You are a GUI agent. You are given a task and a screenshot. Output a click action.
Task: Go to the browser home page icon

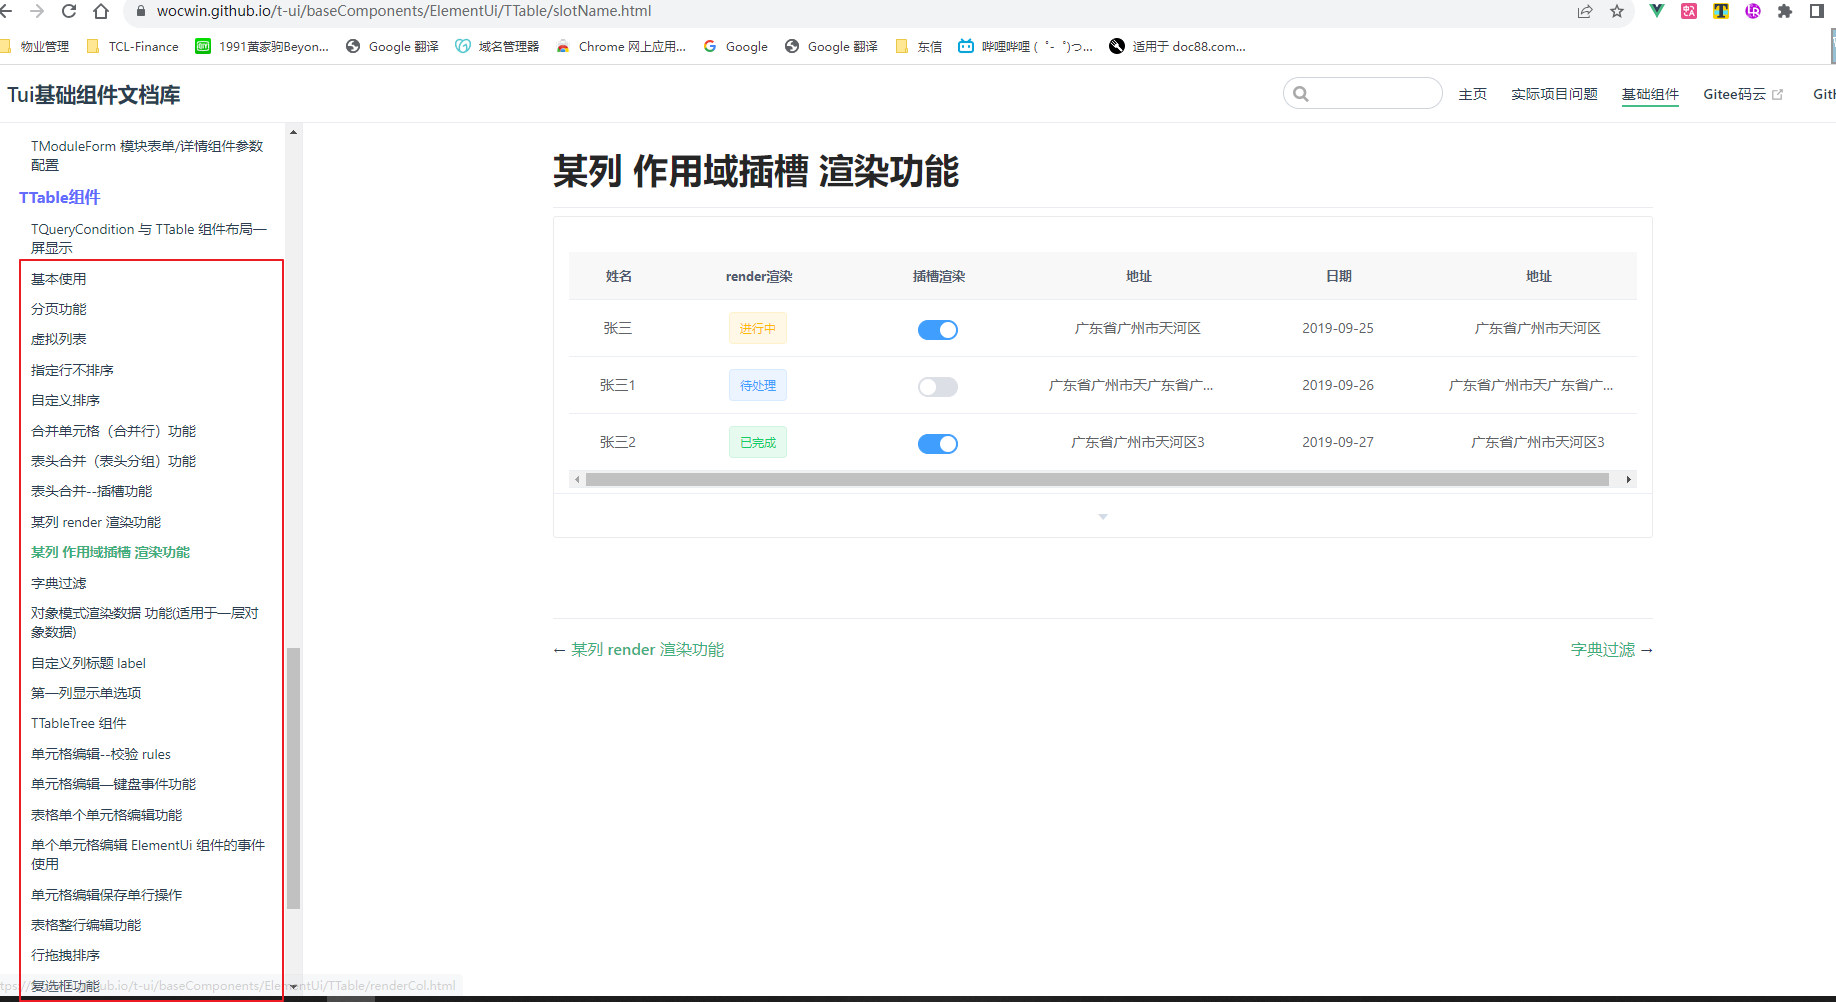pyautogui.click(x=101, y=11)
